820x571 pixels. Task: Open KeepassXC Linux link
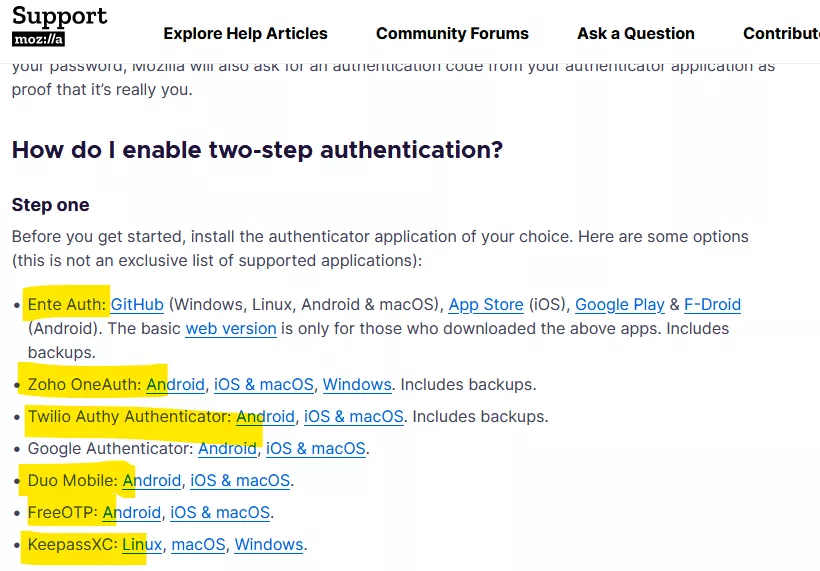[x=142, y=544]
